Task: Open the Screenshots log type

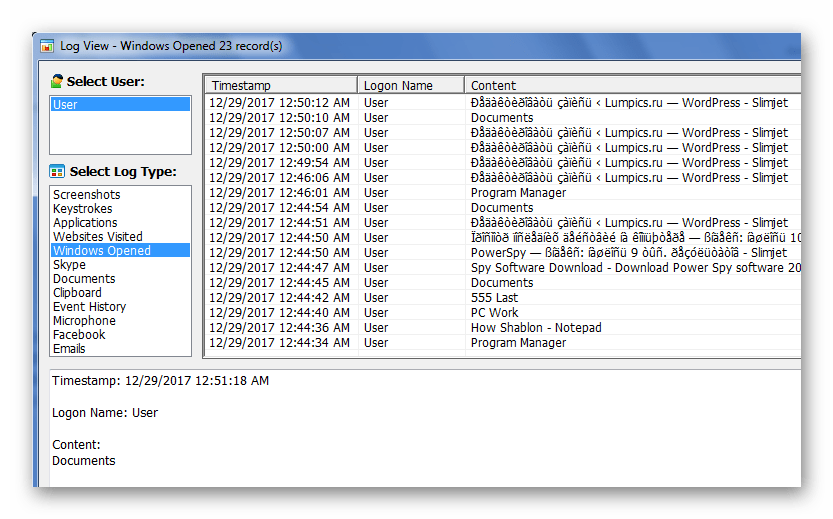Action: (x=86, y=195)
